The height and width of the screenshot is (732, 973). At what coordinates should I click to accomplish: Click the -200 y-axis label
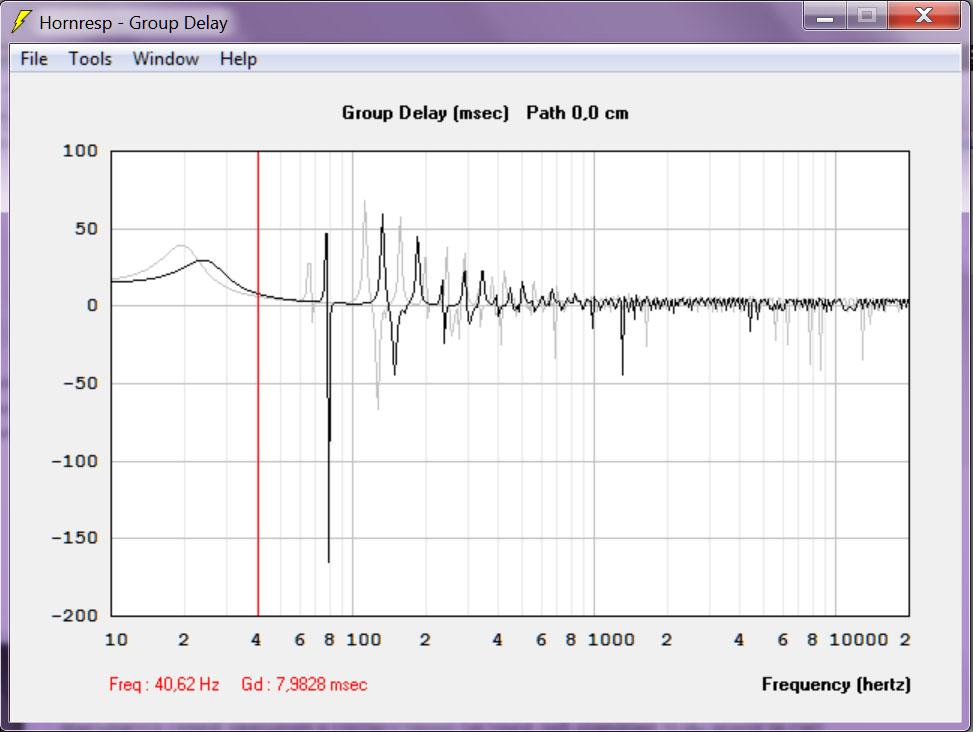74,615
